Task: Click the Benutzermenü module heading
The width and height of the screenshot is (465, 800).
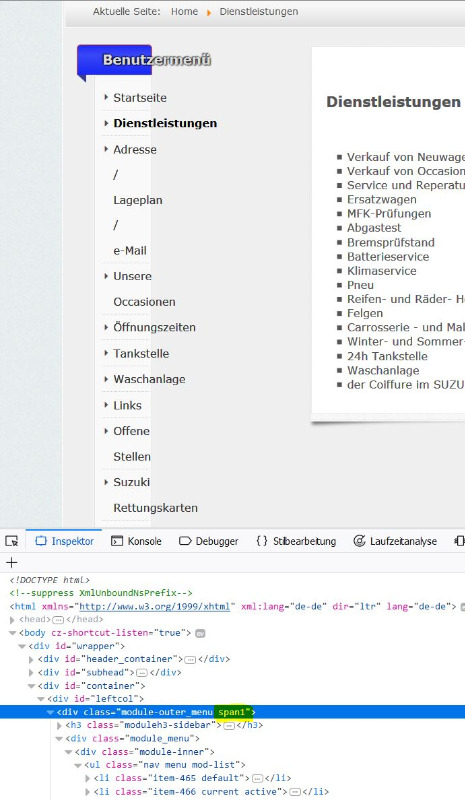Action: pos(157,60)
